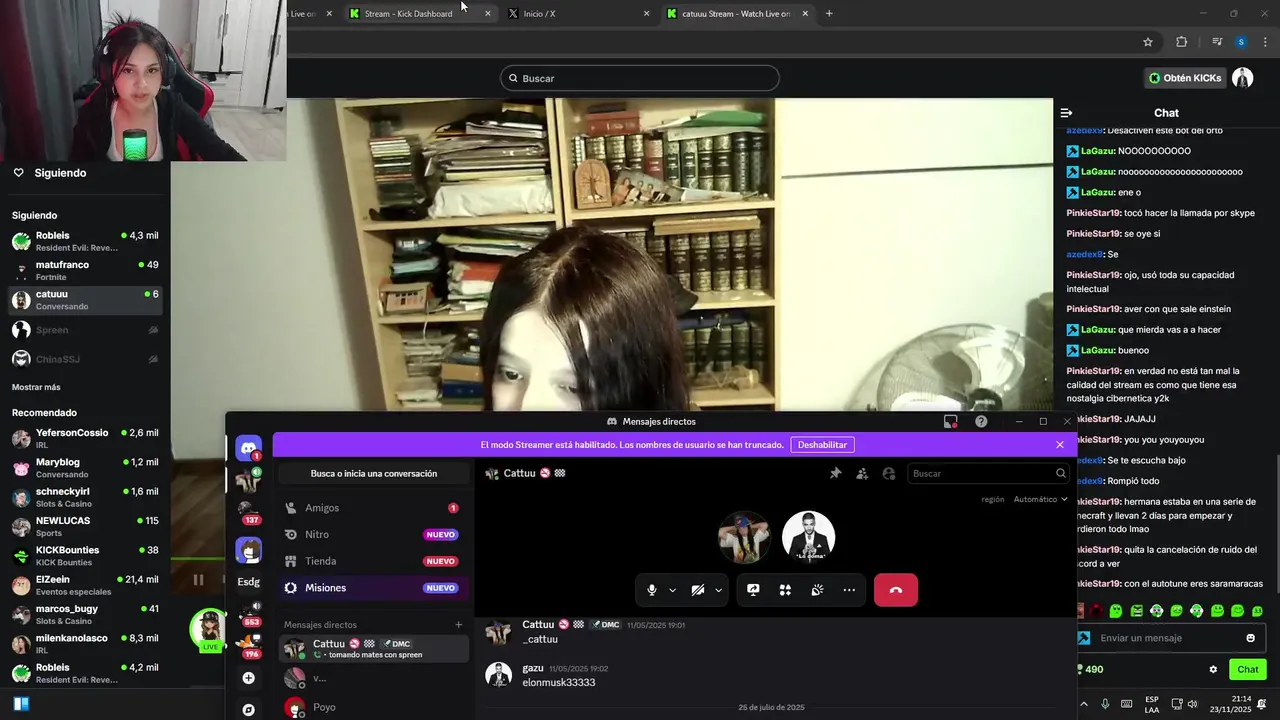Open KICKBounties recommended channel
This screenshot has width=1280, height=720.
(85, 555)
